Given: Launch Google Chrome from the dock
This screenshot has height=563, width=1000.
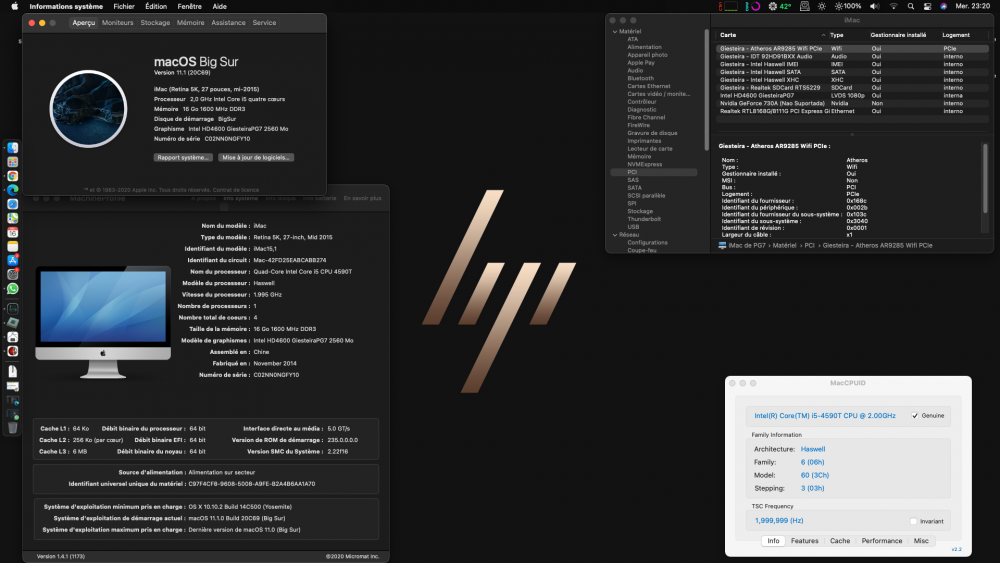Looking at the screenshot, I should click(x=12, y=176).
